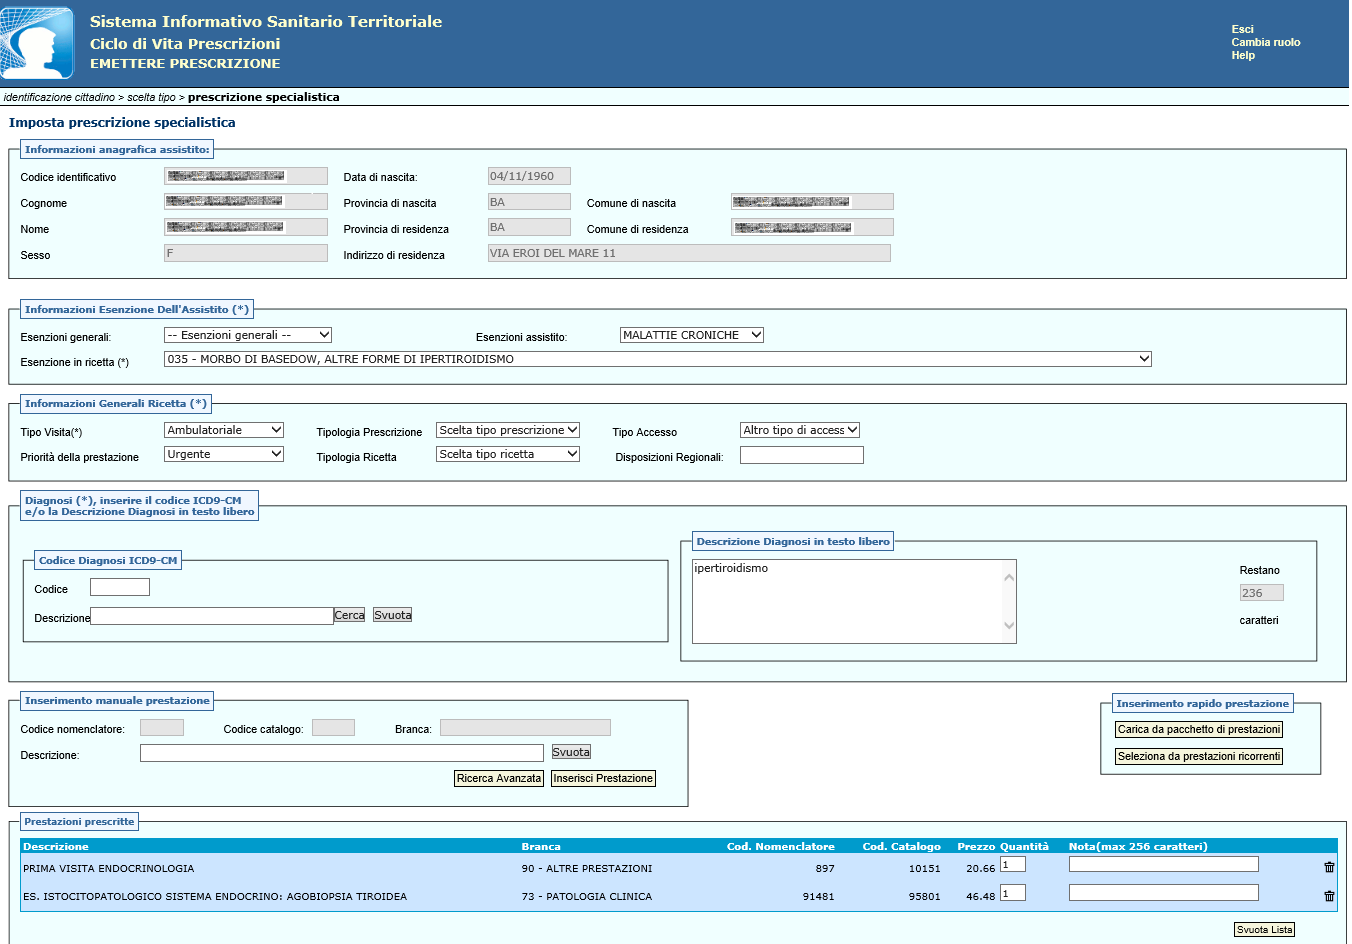Focus the Disposizioni Regionali input field
The image size is (1352, 944).
click(x=802, y=455)
